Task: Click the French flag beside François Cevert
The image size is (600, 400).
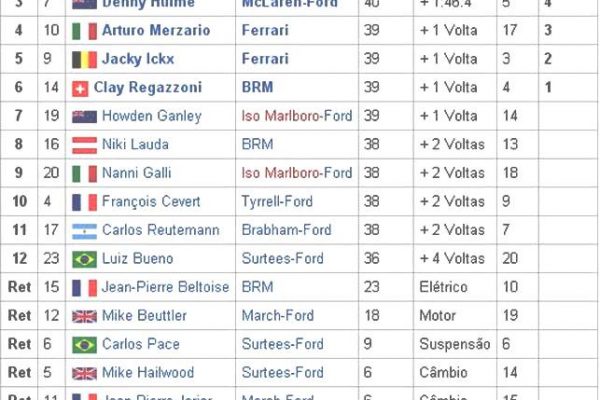Action: 85,202
